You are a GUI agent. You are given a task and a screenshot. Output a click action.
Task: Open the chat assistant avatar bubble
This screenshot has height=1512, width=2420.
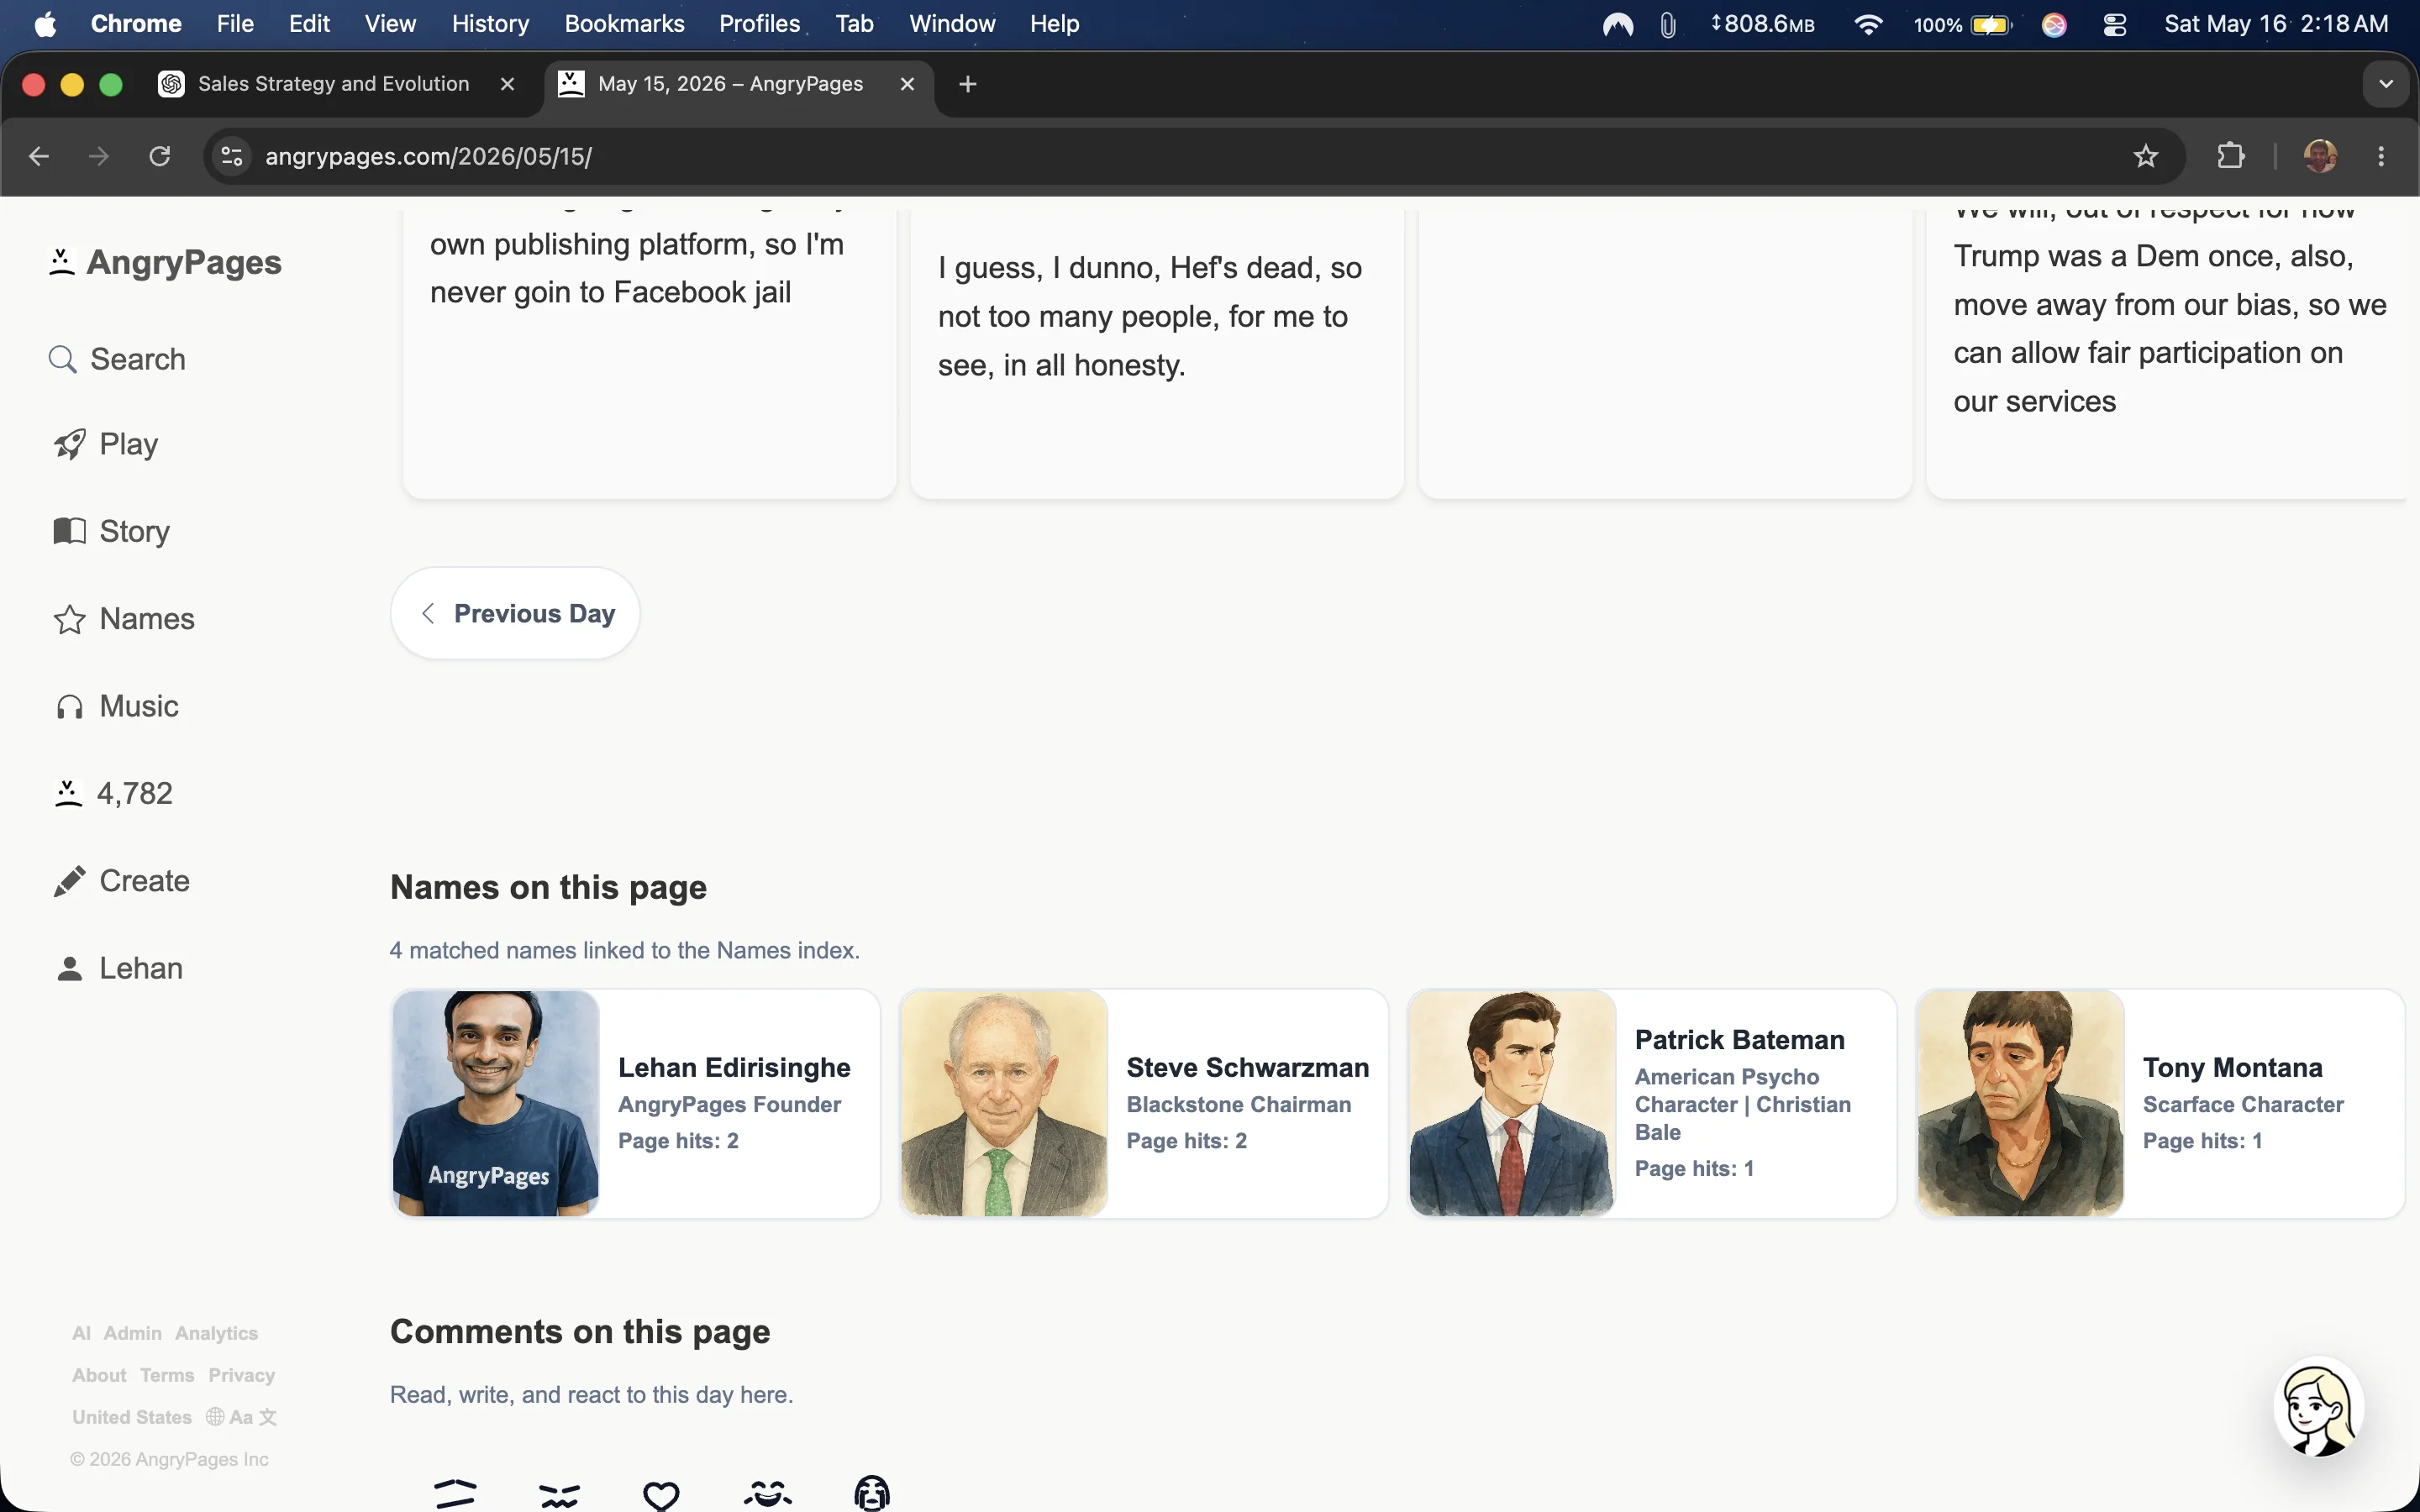click(2318, 1406)
